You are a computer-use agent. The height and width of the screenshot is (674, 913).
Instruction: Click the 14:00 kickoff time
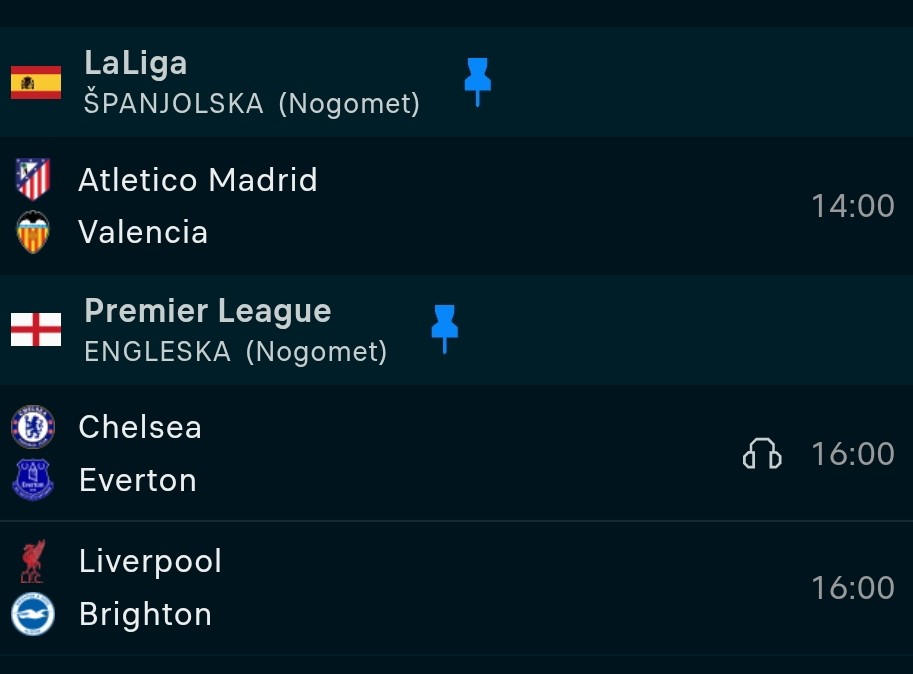click(x=852, y=206)
